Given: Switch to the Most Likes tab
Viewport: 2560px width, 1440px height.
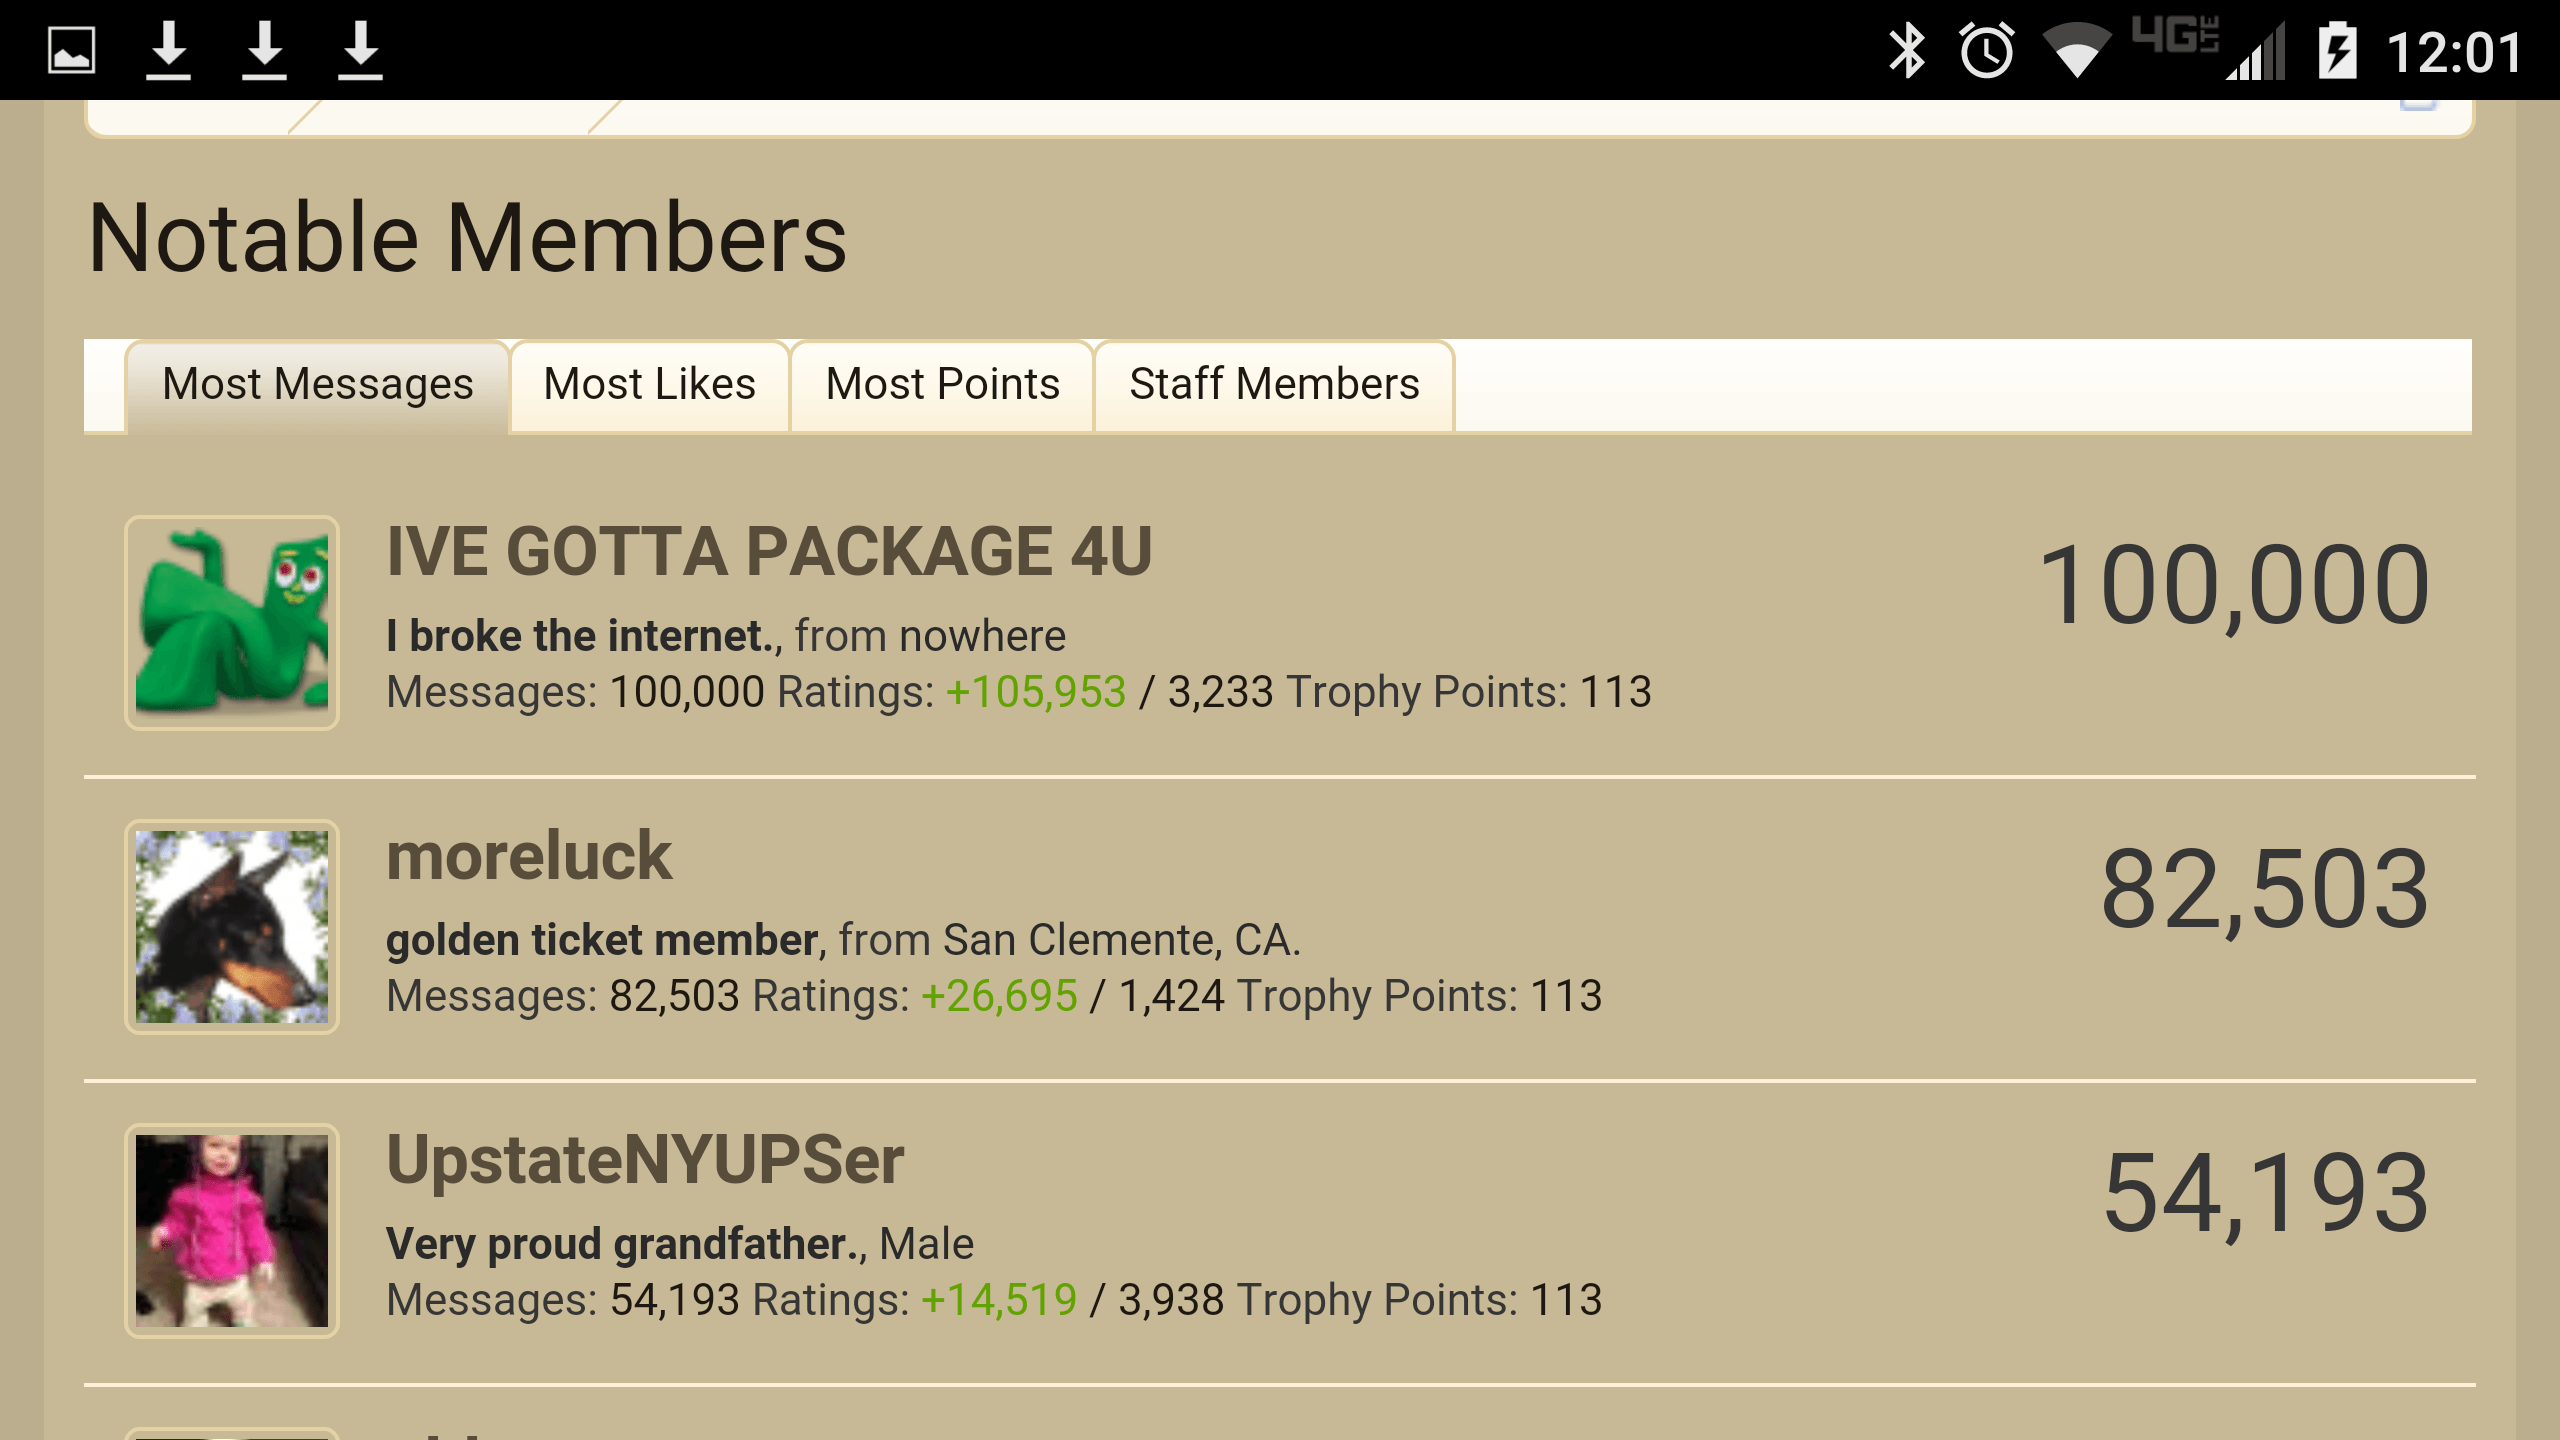Looking at the screenshot, I should [650, 385].
